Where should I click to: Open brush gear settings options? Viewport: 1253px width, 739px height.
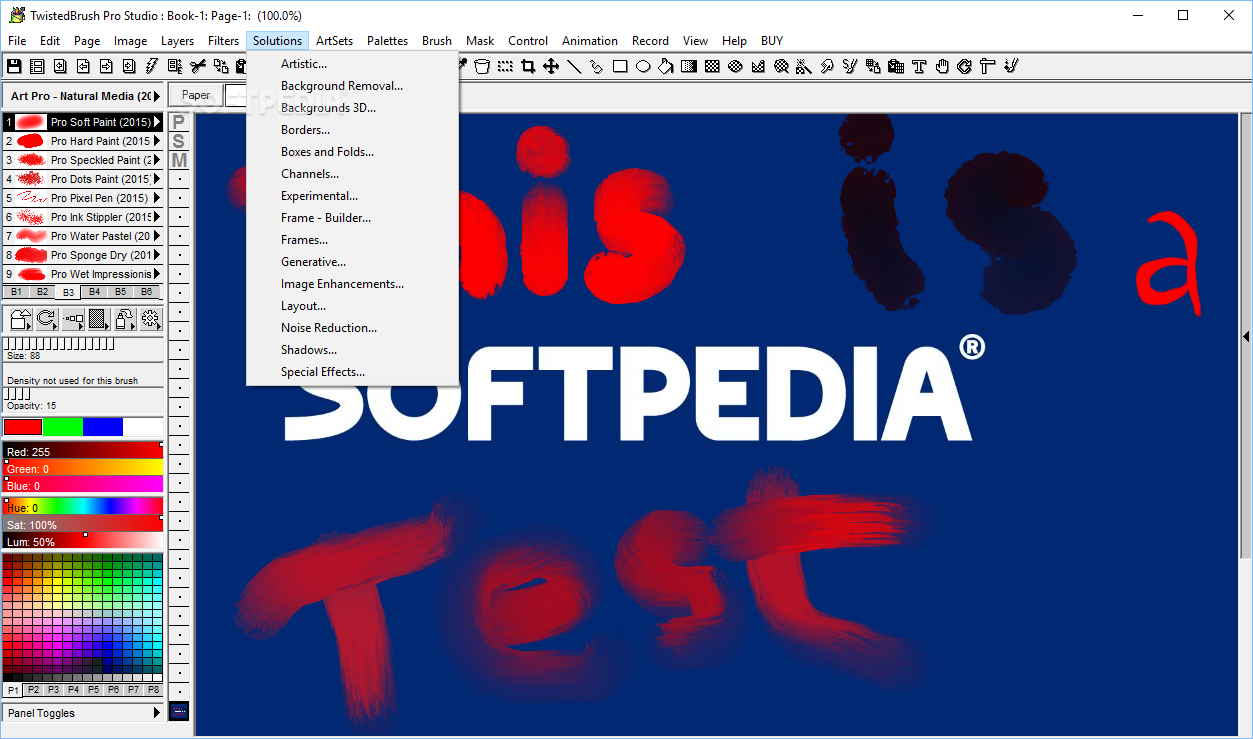151,319
